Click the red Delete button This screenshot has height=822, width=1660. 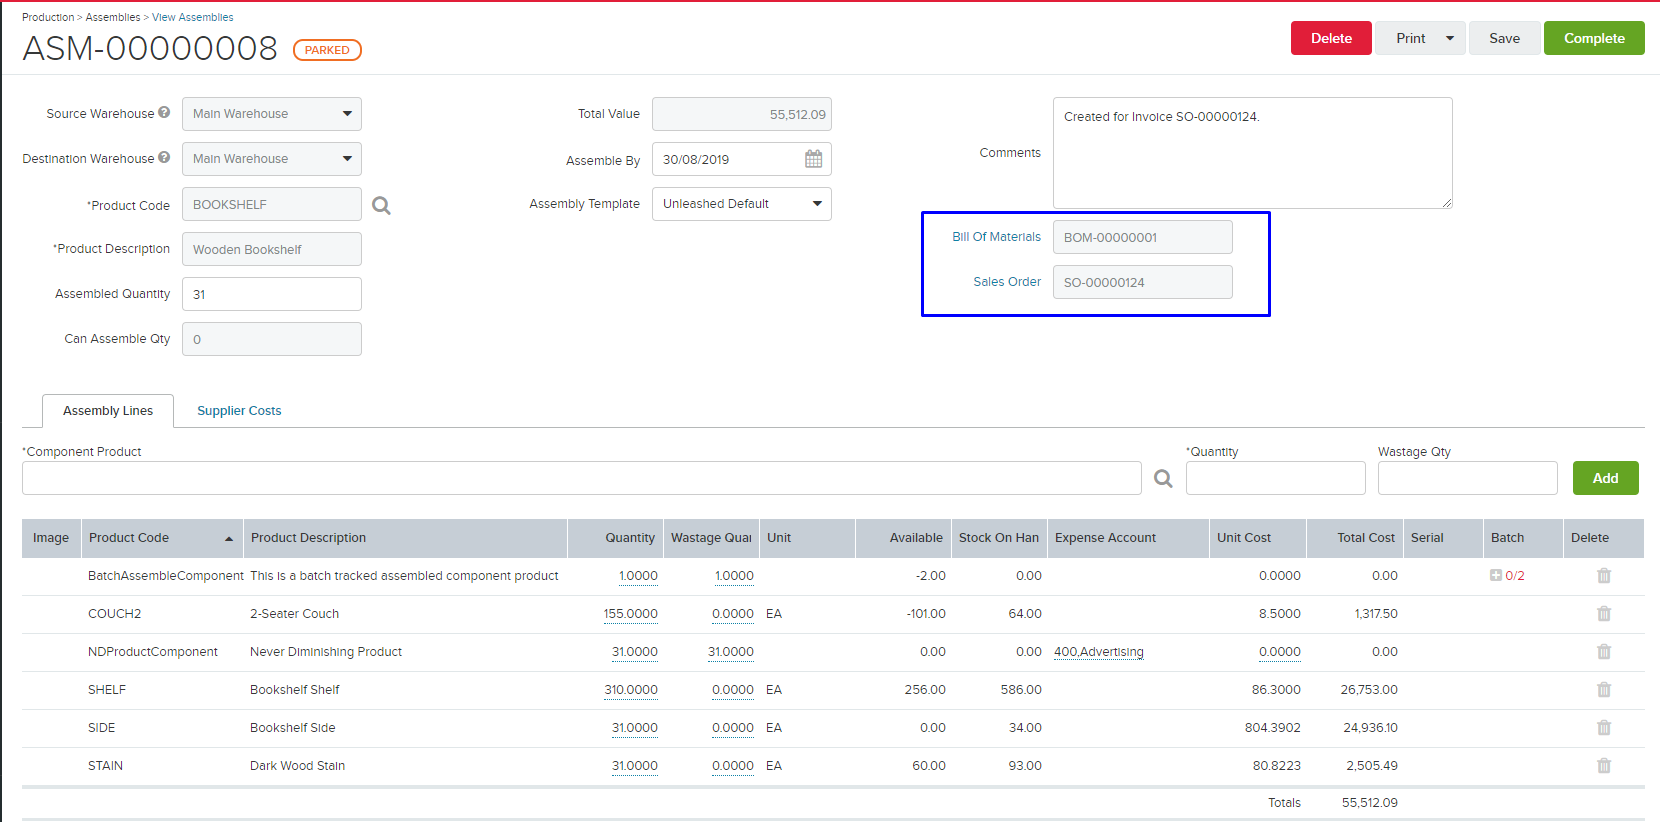(1331, 38)
